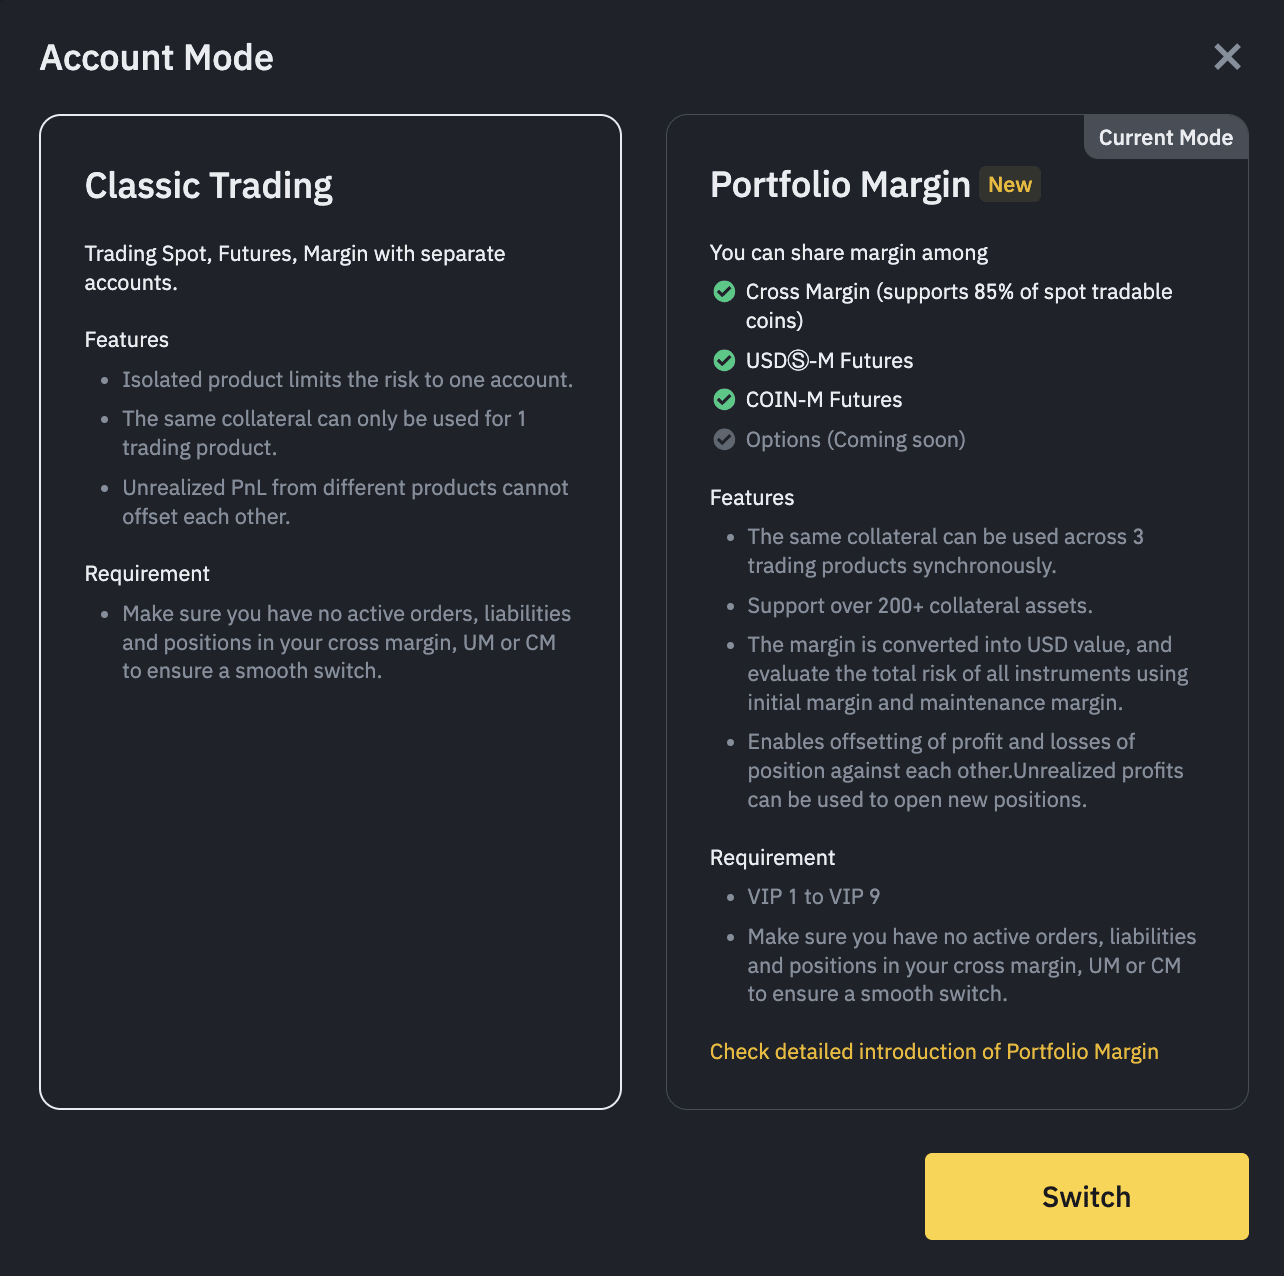The height and width of the screenshot is (1276, 1284).
Task: Click the gray check beside Options
Action: [x=724, y=440]
